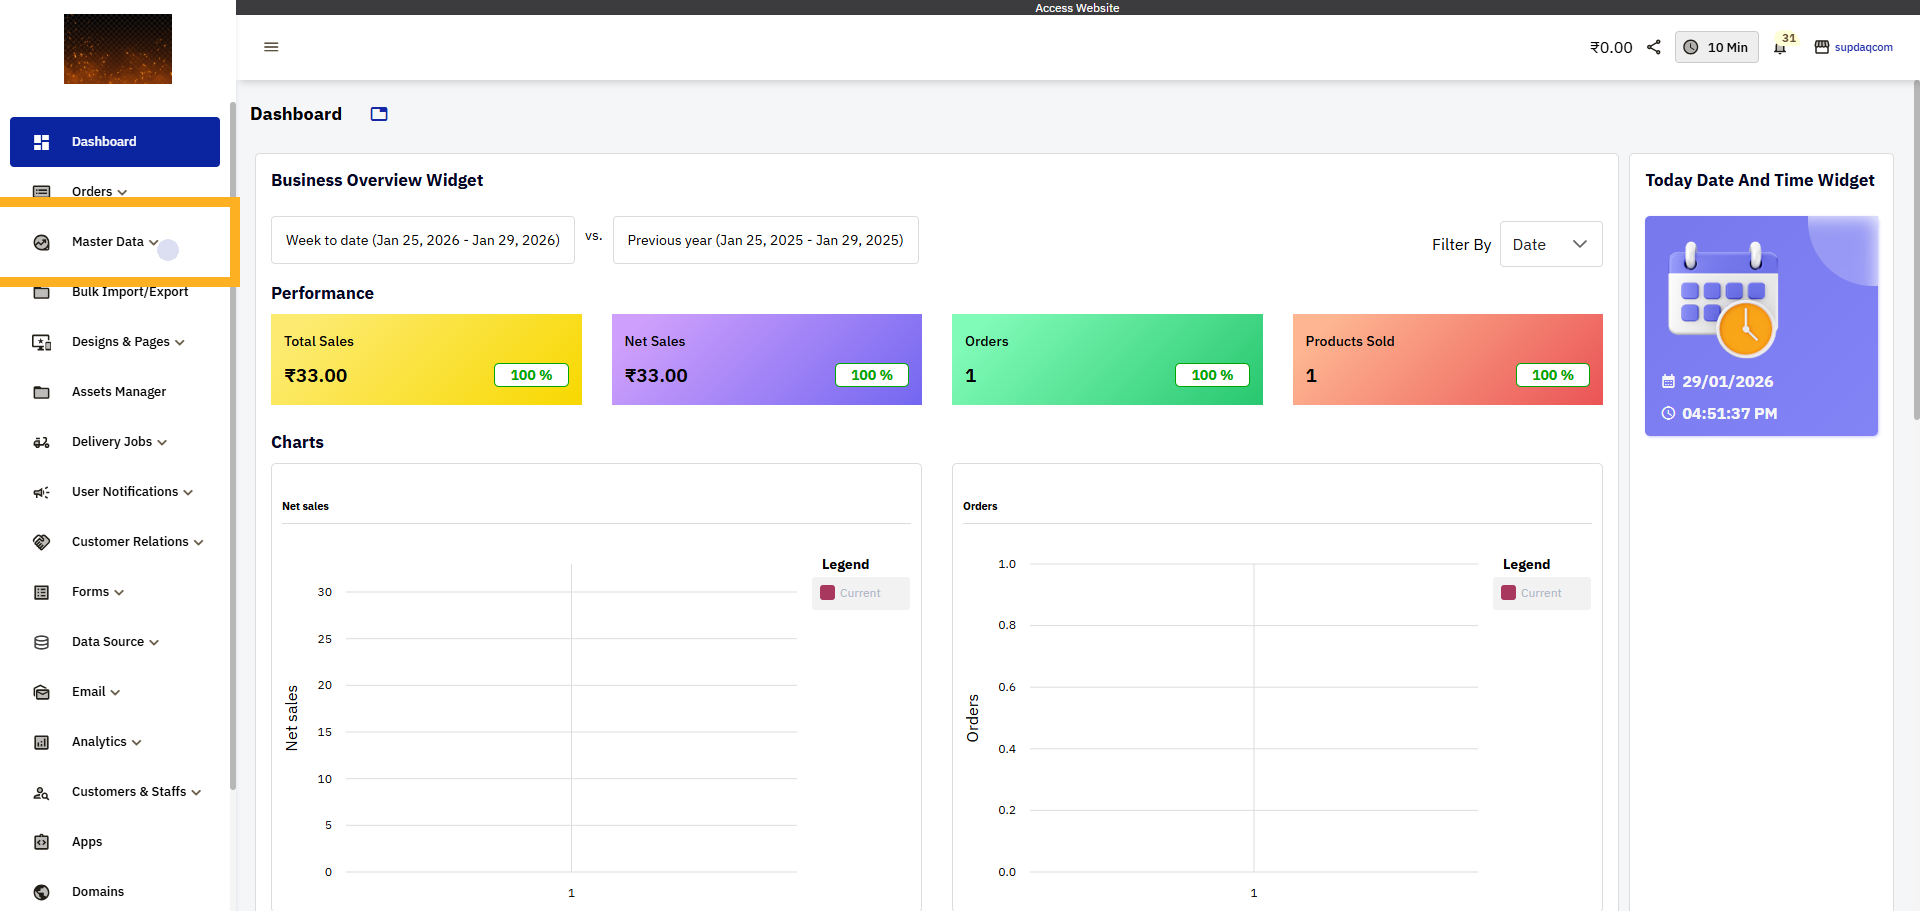Select the Delivery Jobs scooter icon

click(x=41, y=441)
